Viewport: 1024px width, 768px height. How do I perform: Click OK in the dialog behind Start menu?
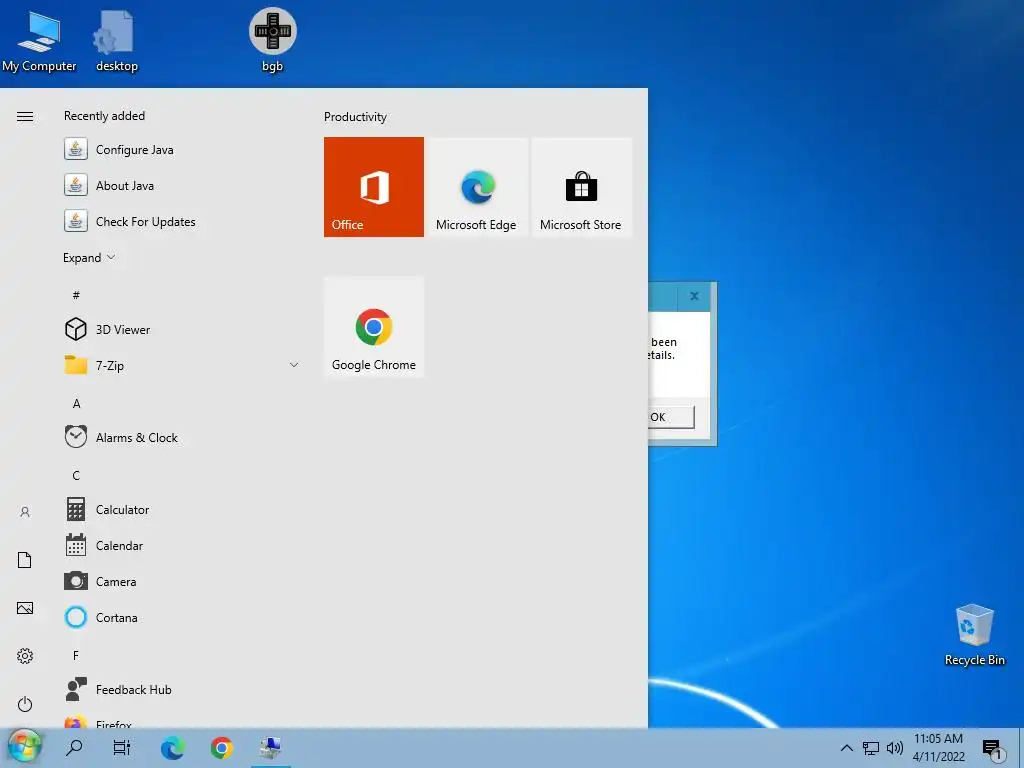point(671,417)
